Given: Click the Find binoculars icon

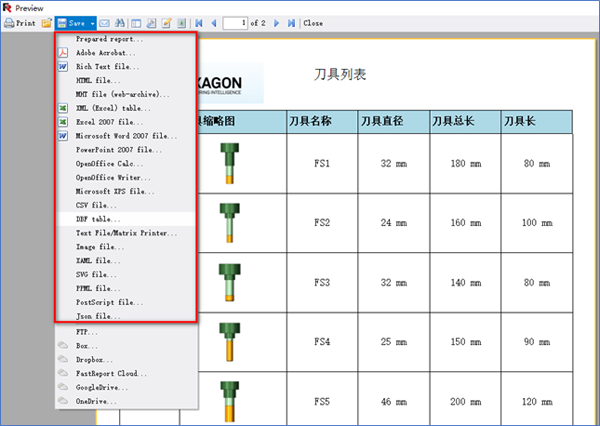Looking at the screenshot, I should click(121, 22).
